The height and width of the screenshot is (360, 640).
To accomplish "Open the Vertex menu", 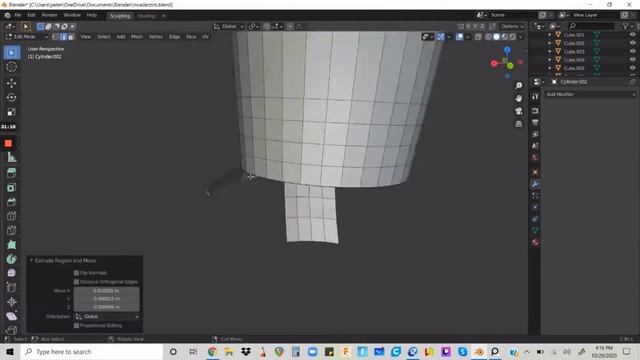I will pyautogui.click(x=156, y=37).
